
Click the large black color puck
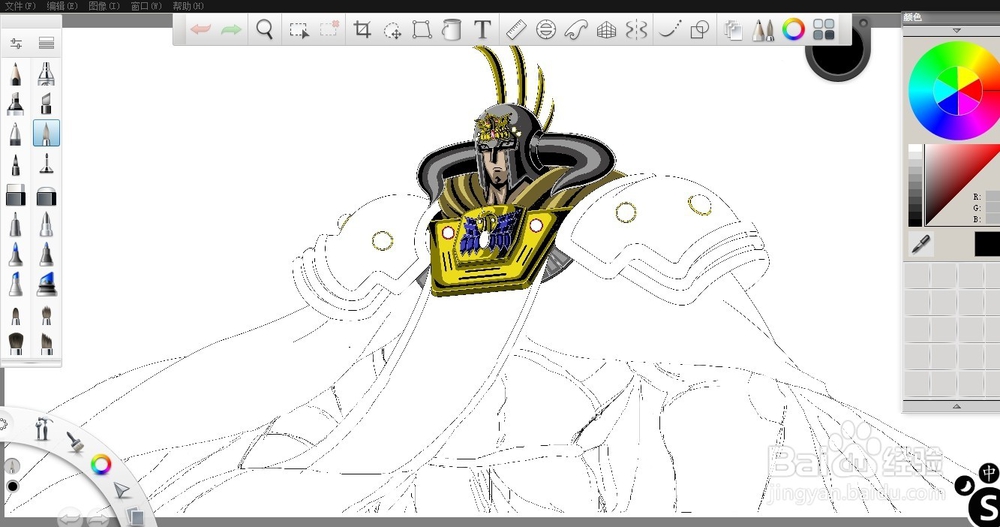(x=837, y=51)
